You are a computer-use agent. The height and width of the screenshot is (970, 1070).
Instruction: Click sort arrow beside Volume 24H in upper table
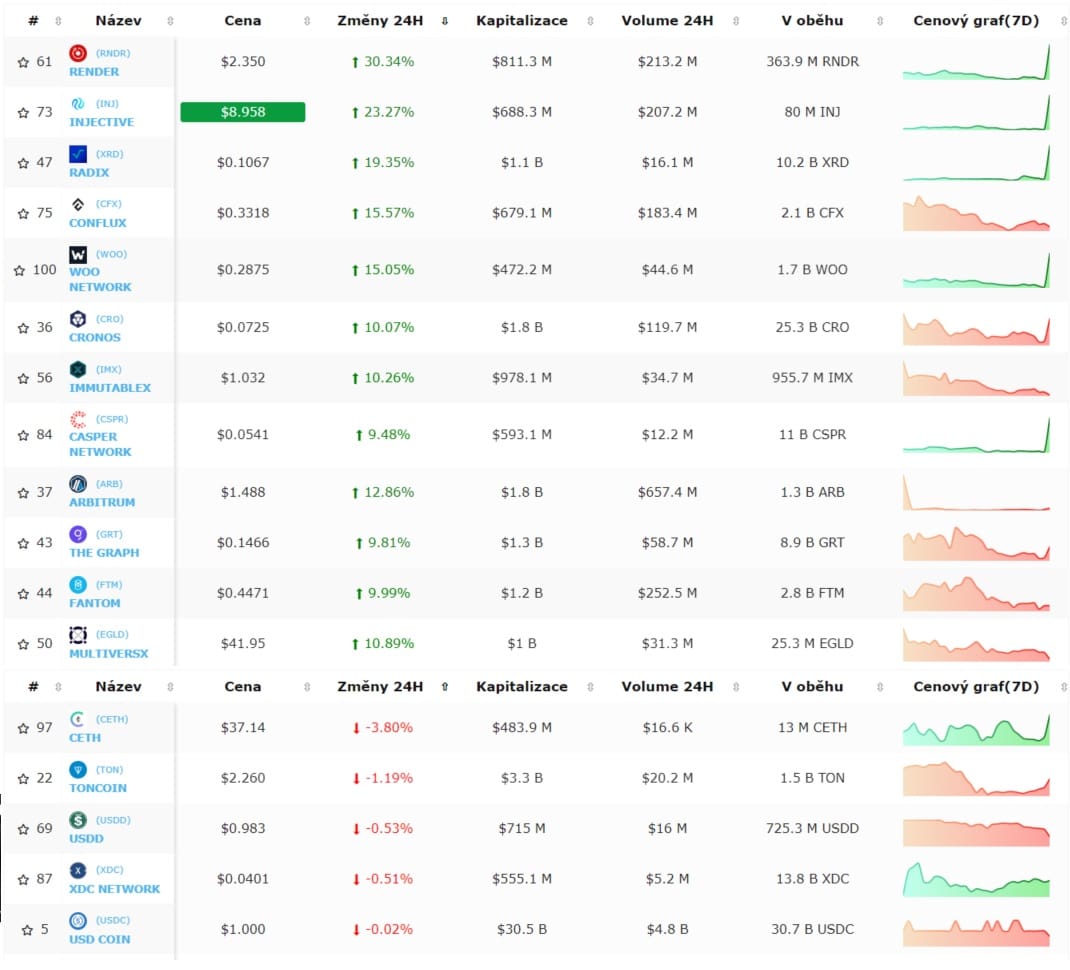pyautogui.click(x=736, y=21)
